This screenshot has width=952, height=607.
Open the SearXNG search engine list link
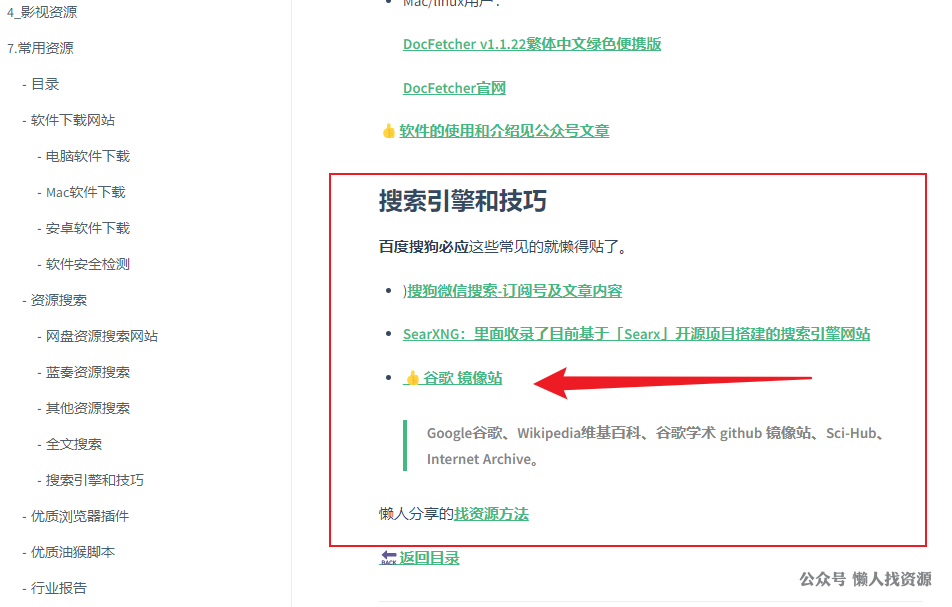click(x=636, y=334)
